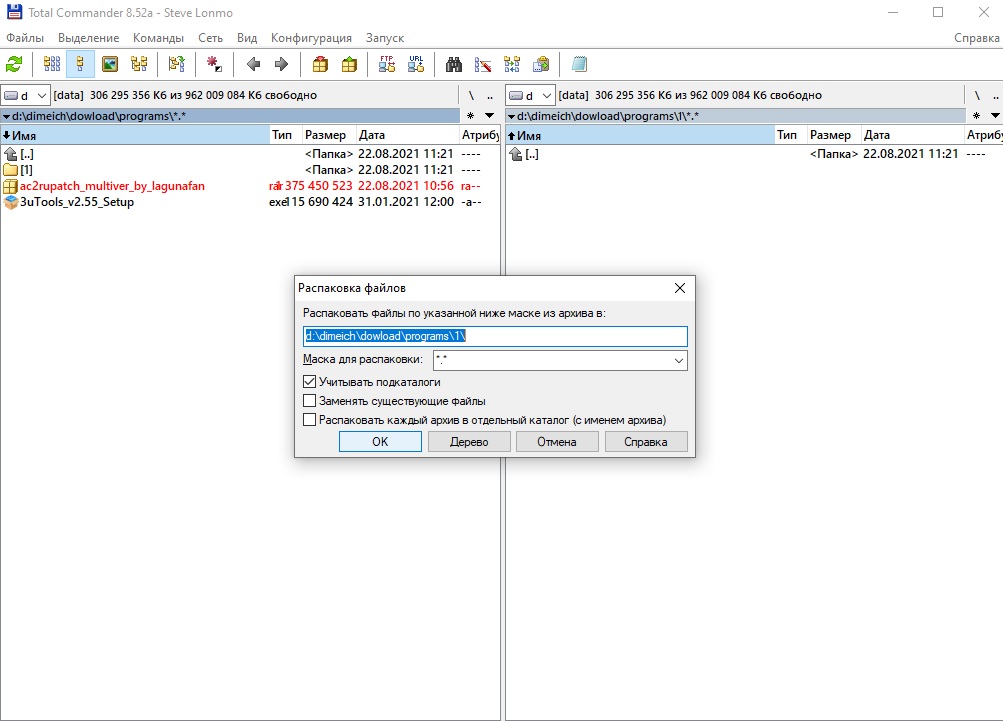
Task: Click the [1] folder icon in left panel
Action: 10,170
